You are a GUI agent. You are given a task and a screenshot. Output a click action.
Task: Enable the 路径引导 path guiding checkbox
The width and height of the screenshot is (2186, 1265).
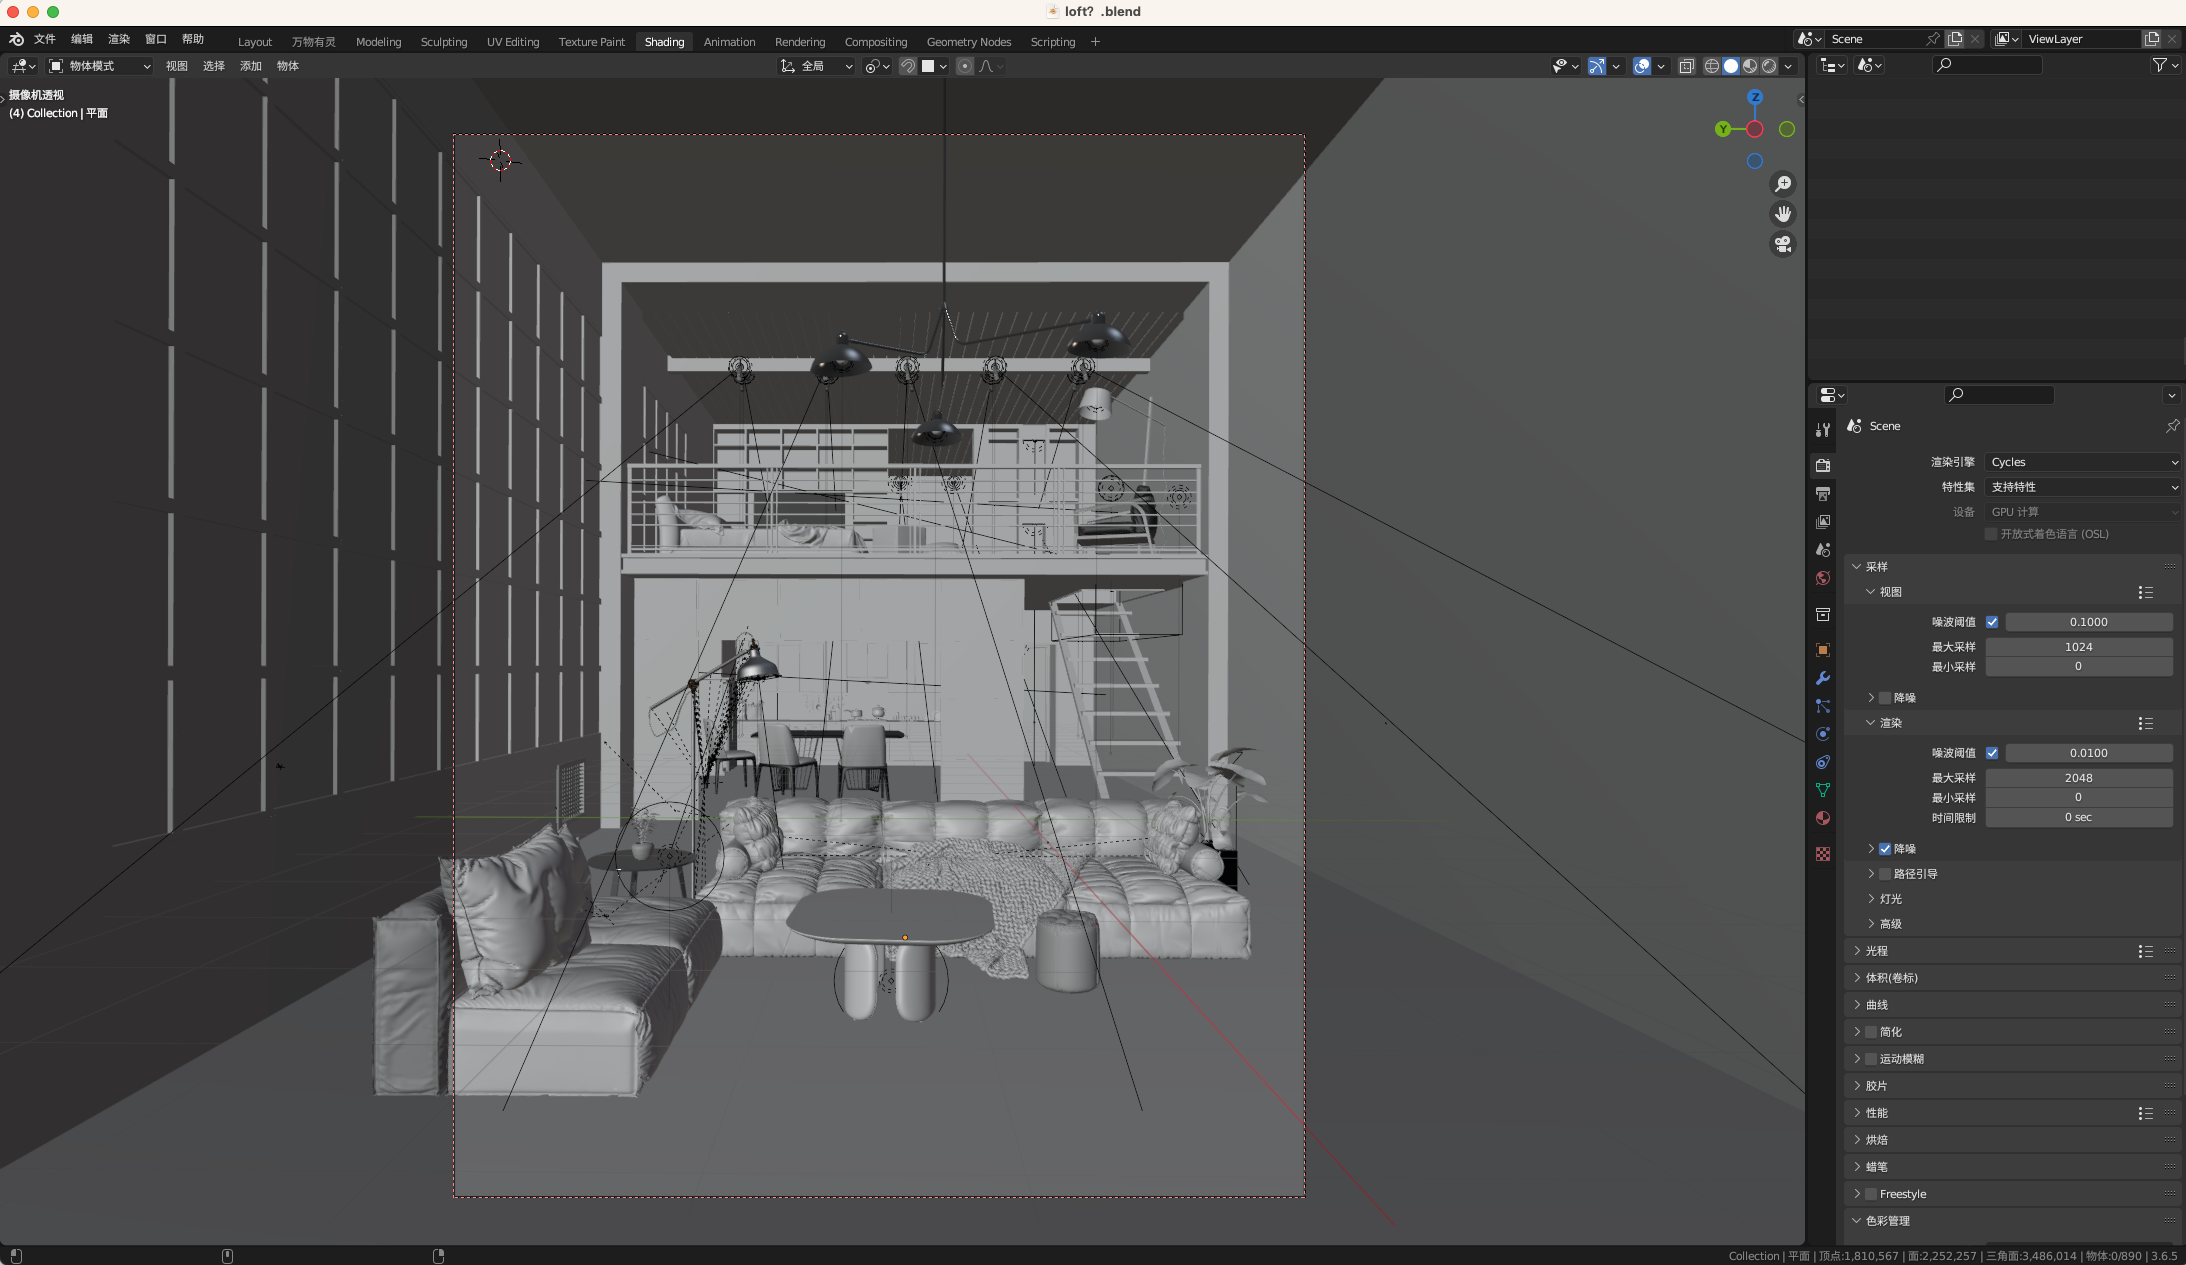click(x=1885, y=874)
